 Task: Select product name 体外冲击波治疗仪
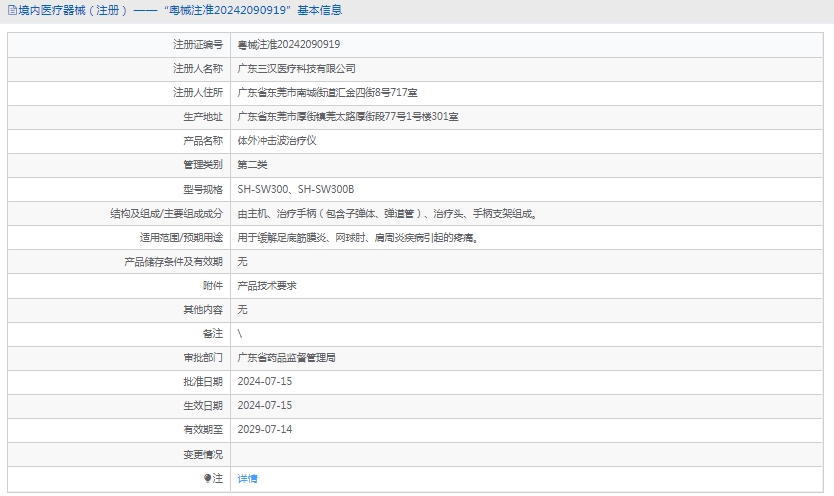(x=277, y=141)
